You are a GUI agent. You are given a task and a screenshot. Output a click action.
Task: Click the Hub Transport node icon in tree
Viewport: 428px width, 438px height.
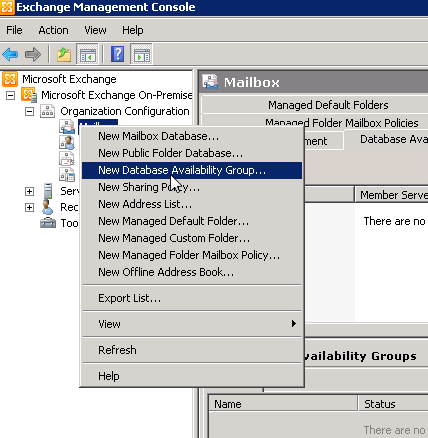[x=67, y=159]
